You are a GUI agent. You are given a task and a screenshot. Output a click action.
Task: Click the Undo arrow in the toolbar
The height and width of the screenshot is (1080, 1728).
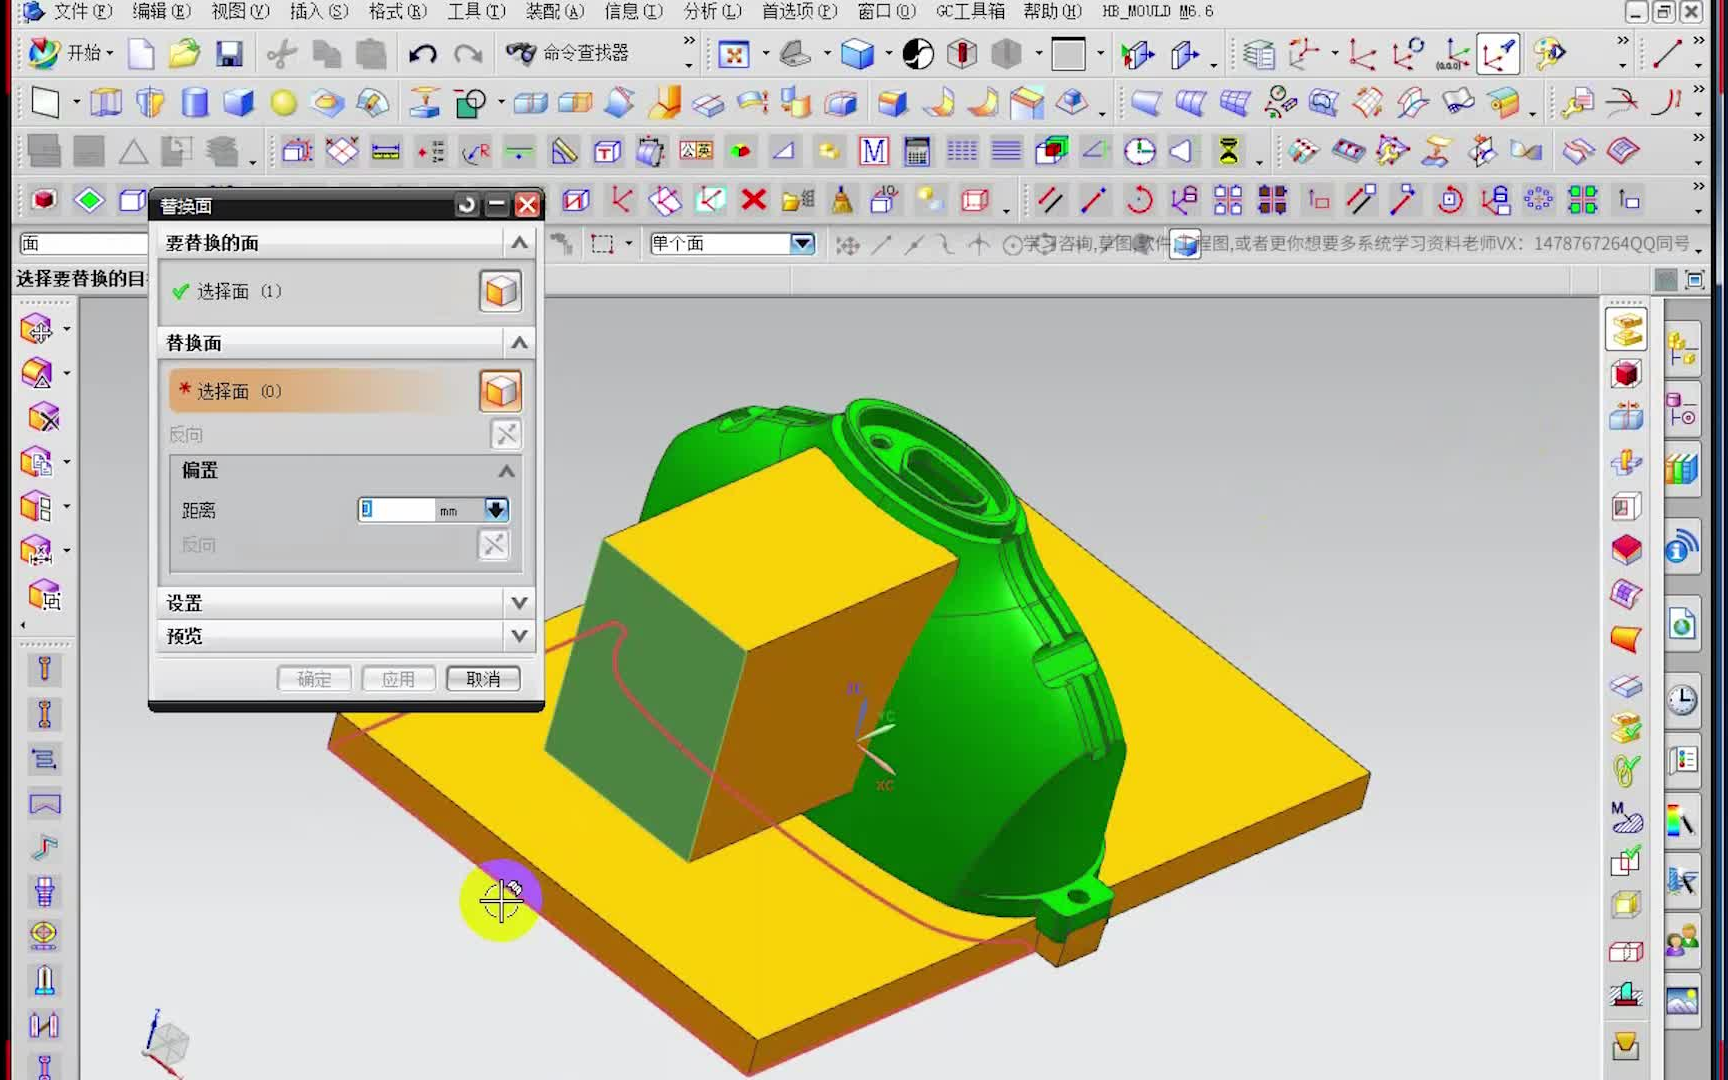(x=422, y=55)
